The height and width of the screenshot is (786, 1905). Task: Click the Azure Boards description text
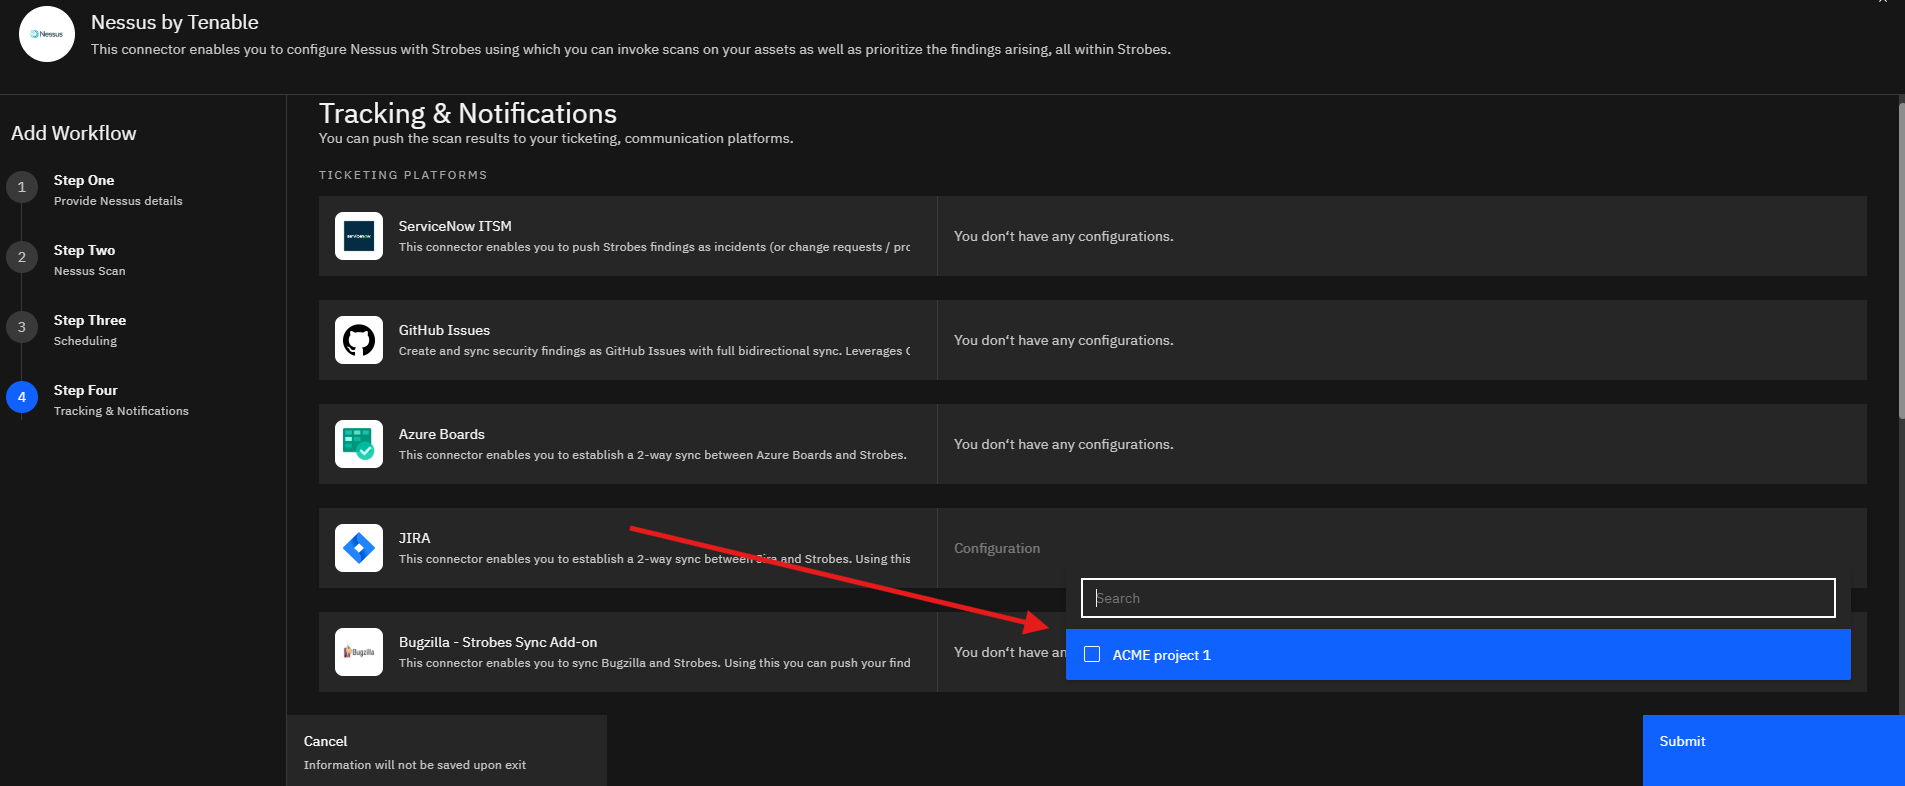(653, 455)
